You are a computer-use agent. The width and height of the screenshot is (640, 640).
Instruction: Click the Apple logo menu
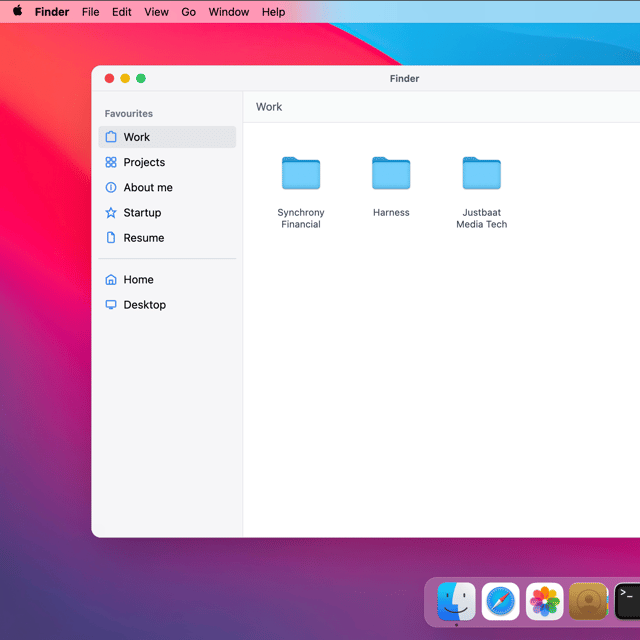[18, 11]
